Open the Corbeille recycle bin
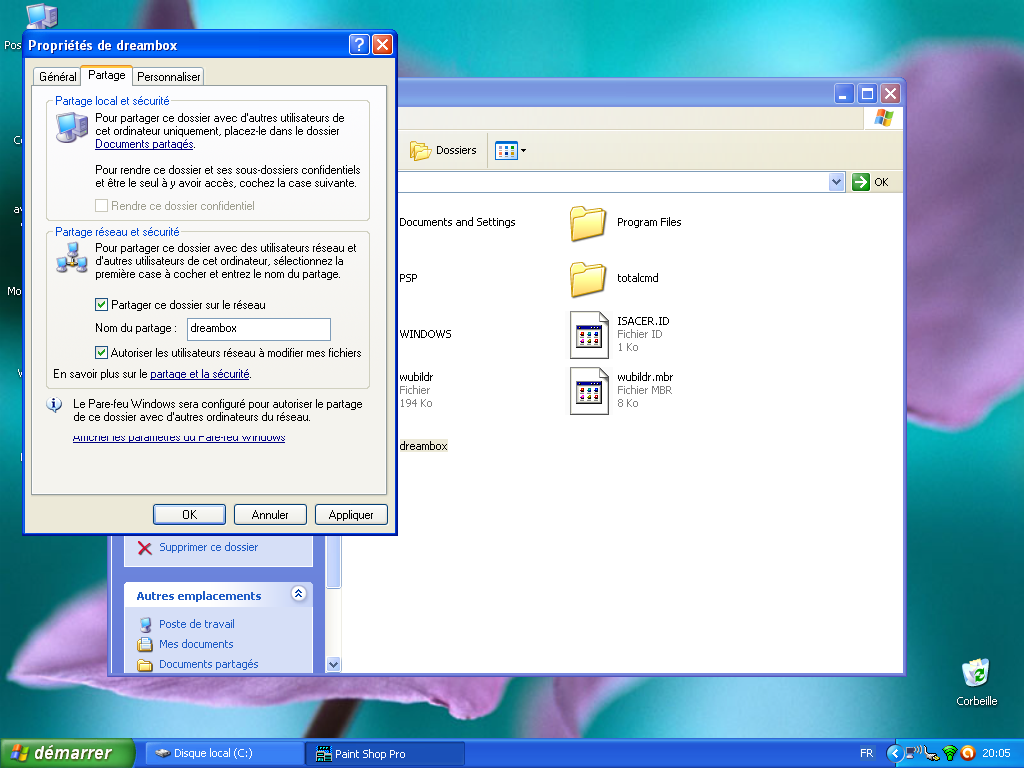The height and width of the screenshot is (768, 1024). click(x=976, y=673)
